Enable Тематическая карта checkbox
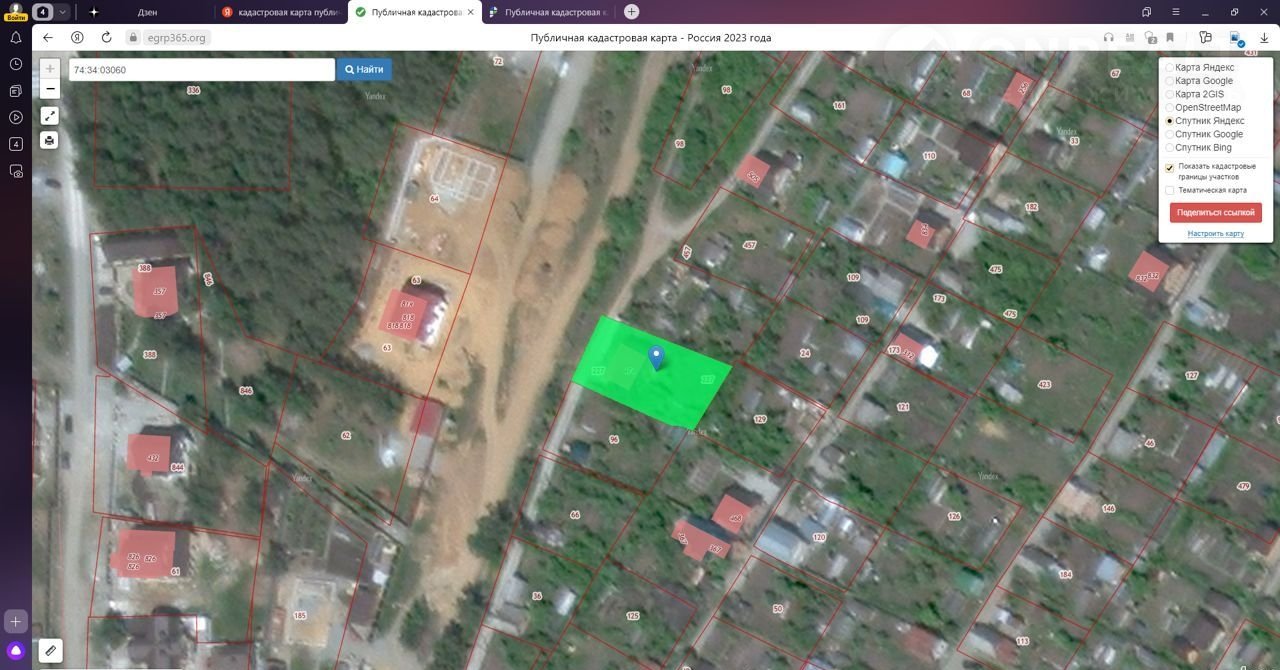This screenshot has height=670, width=1280. pyautogui.click(x=1170, y=190)
